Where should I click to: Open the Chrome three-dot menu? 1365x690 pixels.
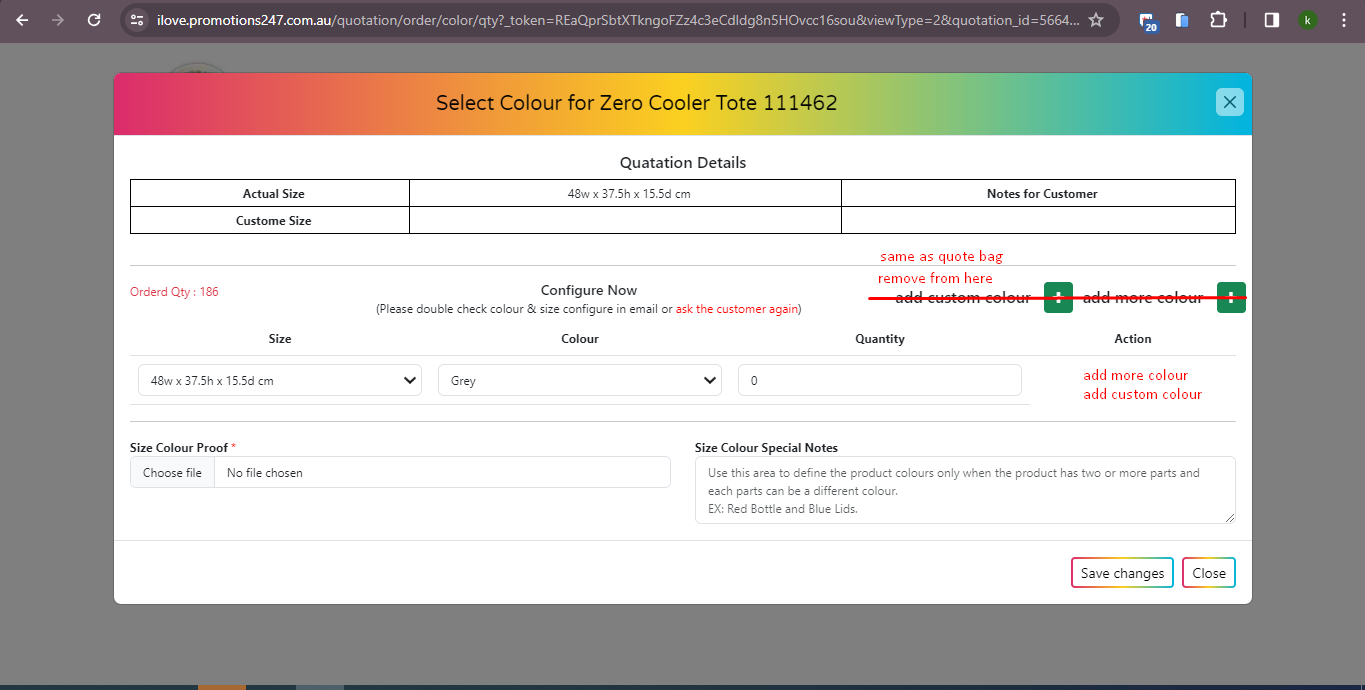click(x=1343, y=20)
